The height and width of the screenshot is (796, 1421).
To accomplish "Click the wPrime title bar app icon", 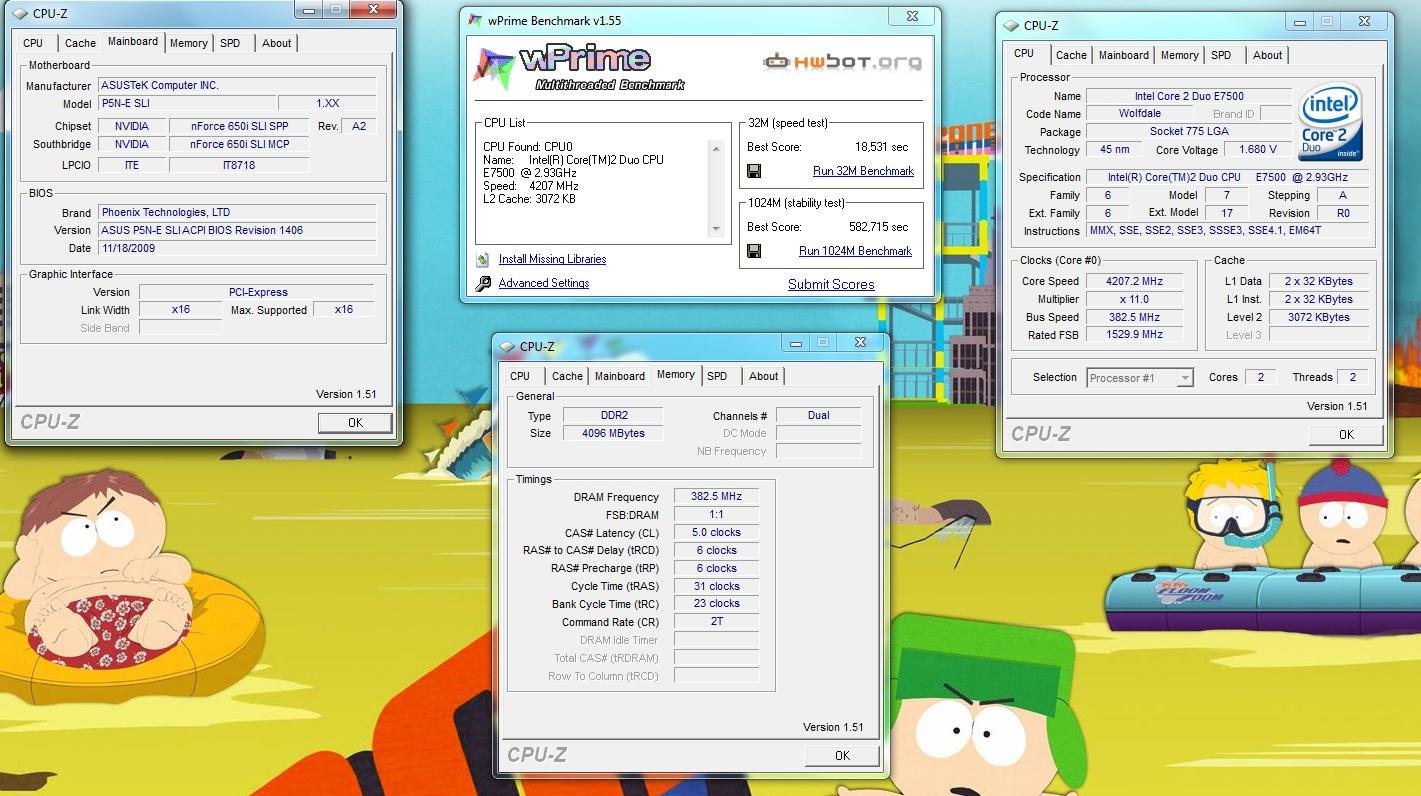I will point(476,20).
